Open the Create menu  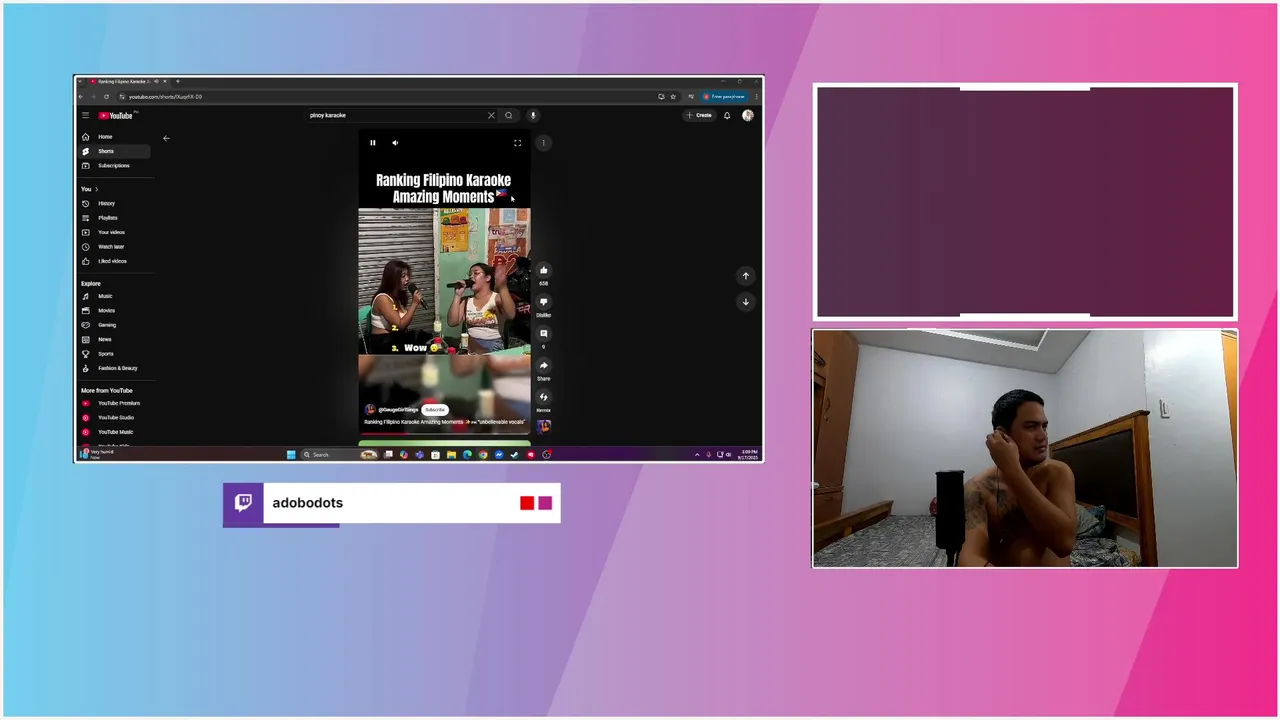(x=699, y=115)
